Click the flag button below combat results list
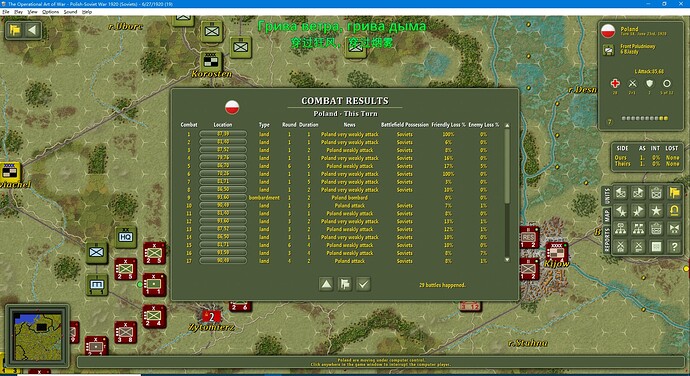This screenshot has height=376, width=690. [345, 284]
